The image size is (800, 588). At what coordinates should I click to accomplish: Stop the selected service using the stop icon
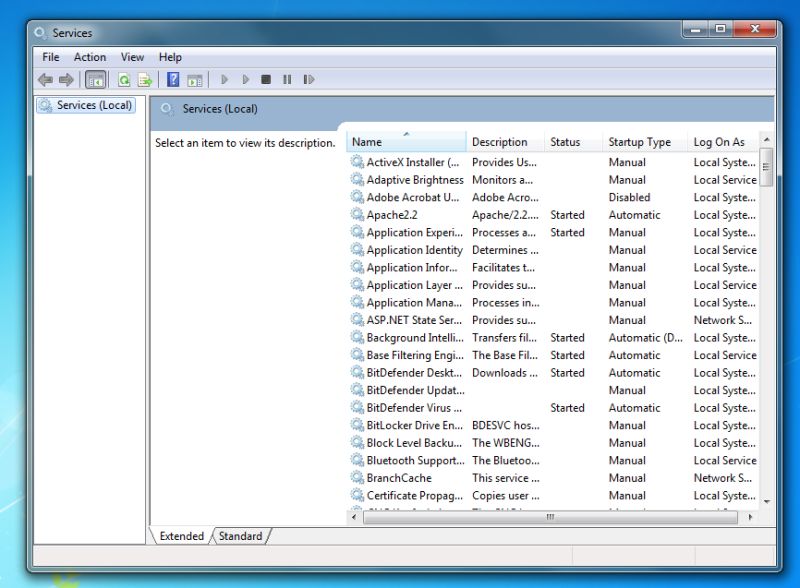(x=265, y=79)
